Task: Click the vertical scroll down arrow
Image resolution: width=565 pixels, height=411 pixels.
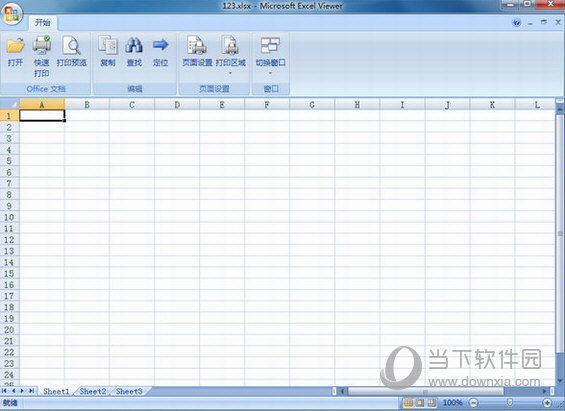Action: 560,380
